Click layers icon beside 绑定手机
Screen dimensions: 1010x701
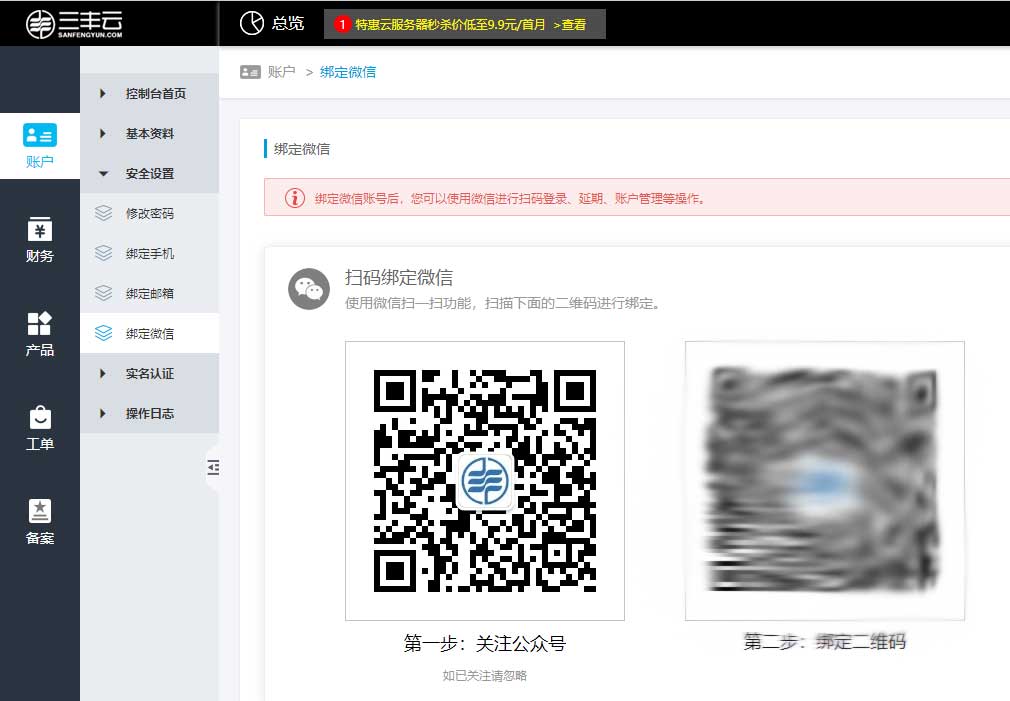(x=104, y=253)
